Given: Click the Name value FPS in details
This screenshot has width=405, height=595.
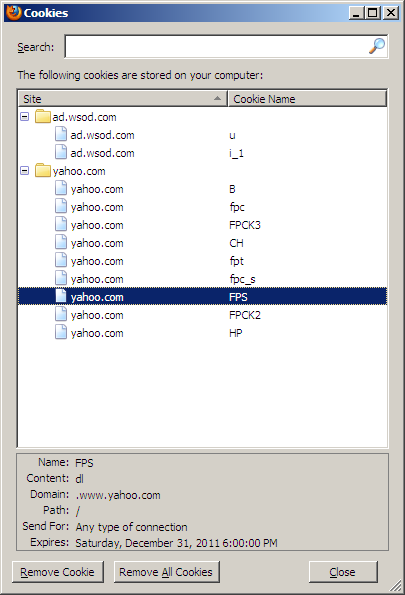Looking at the screenshot, I should (x=84, y=463).
